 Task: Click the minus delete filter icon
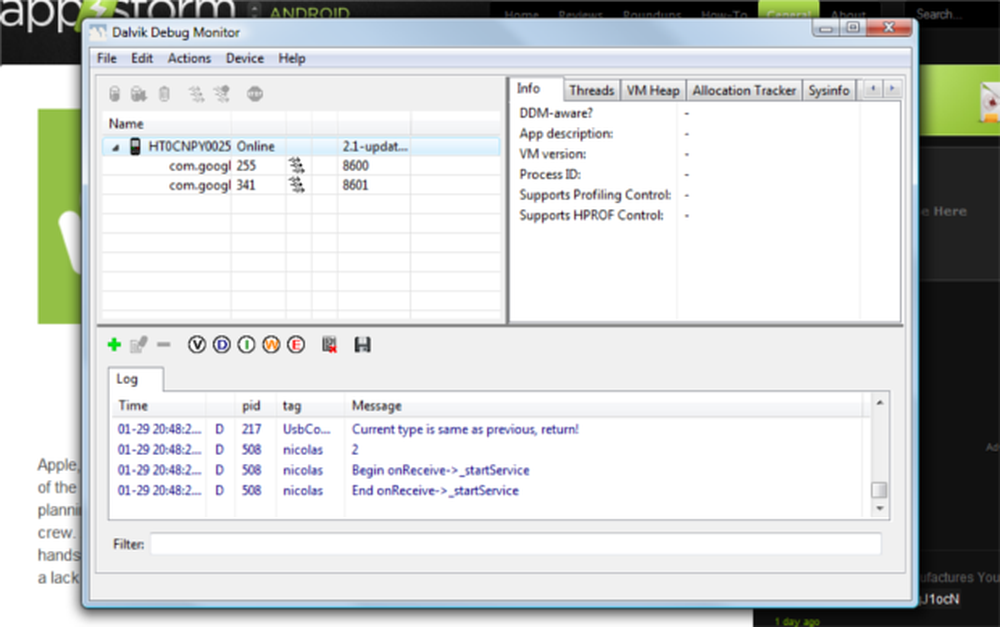164,345
